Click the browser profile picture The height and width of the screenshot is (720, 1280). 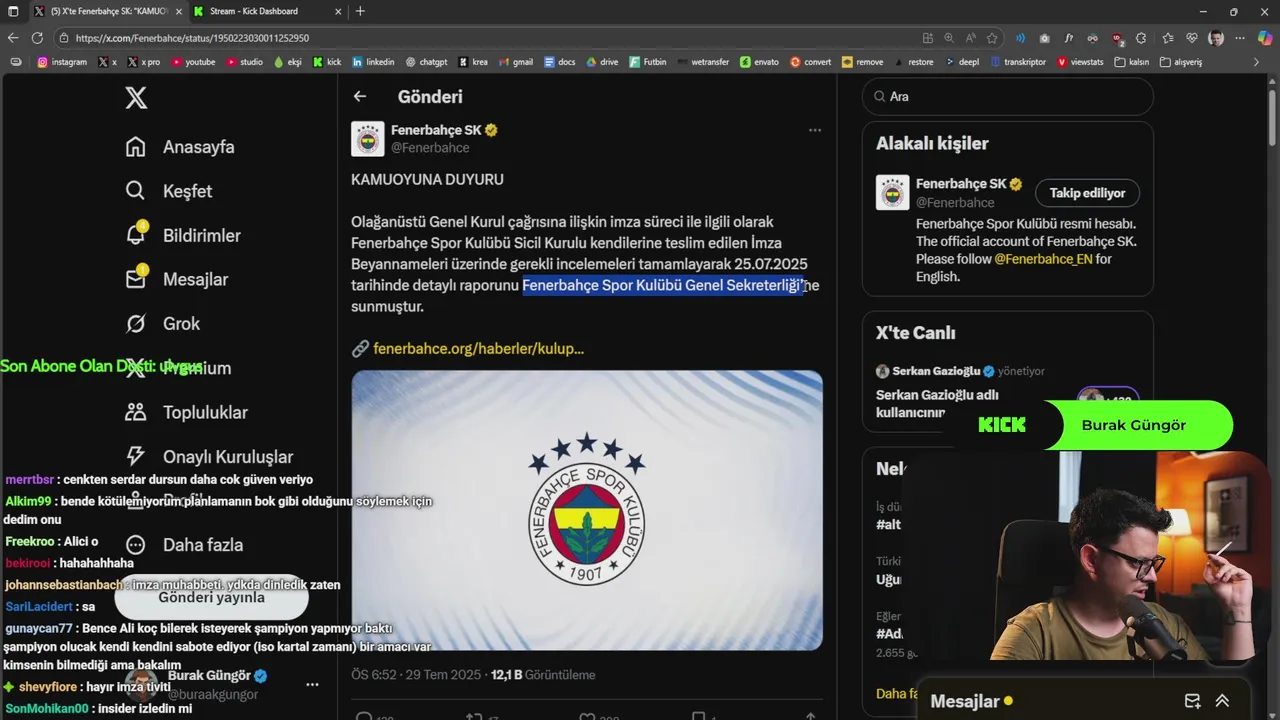[1216, 38]
